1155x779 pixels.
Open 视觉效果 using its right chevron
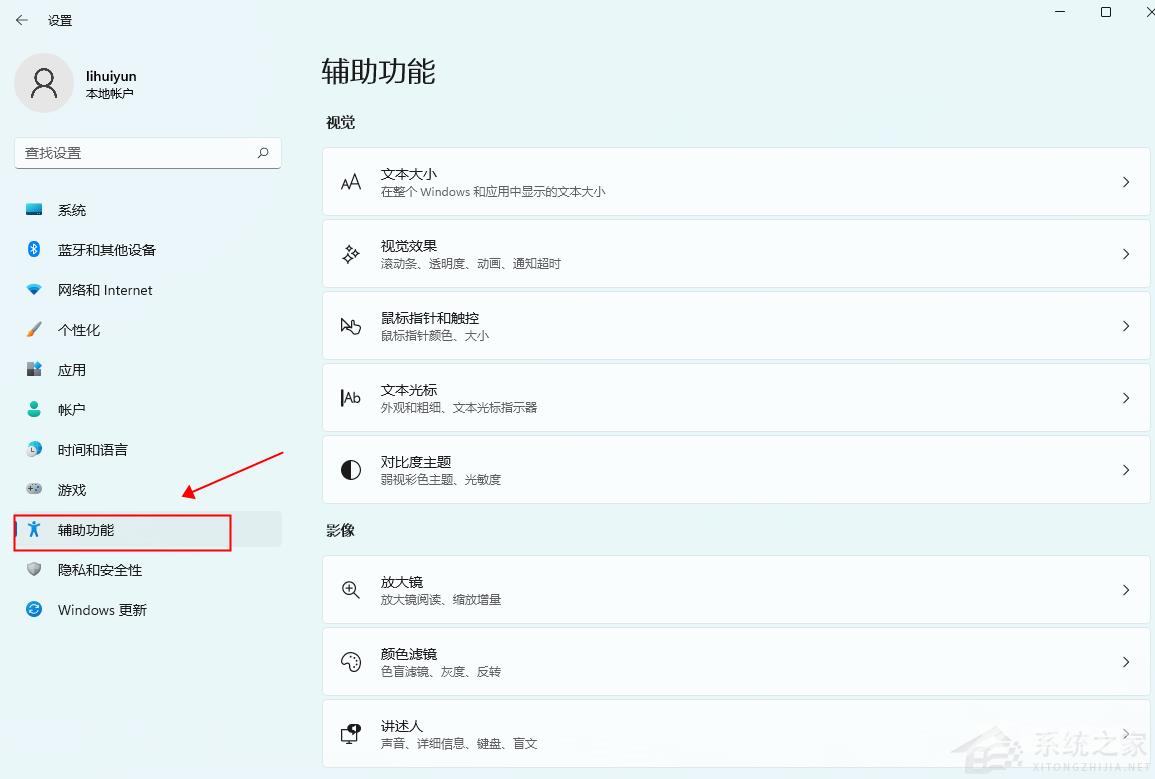(x=1126, y=253)
